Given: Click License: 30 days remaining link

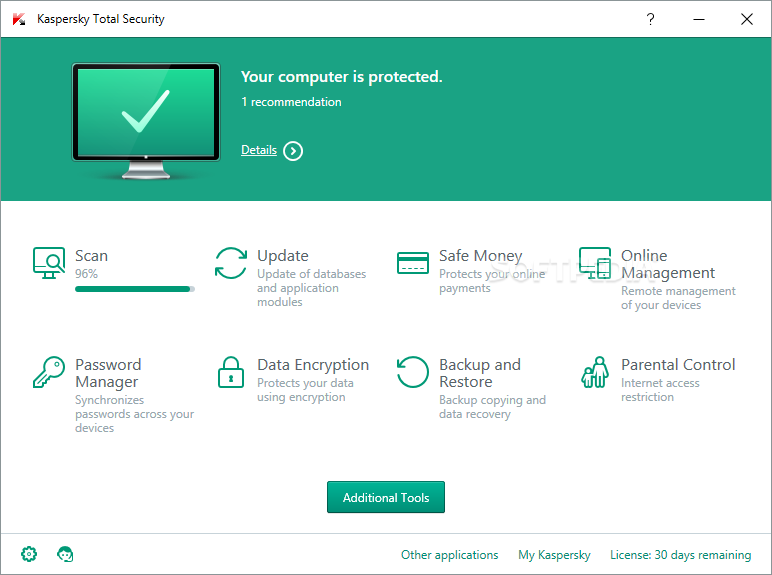Looking at the screenshot, I should tap(680, 555).
